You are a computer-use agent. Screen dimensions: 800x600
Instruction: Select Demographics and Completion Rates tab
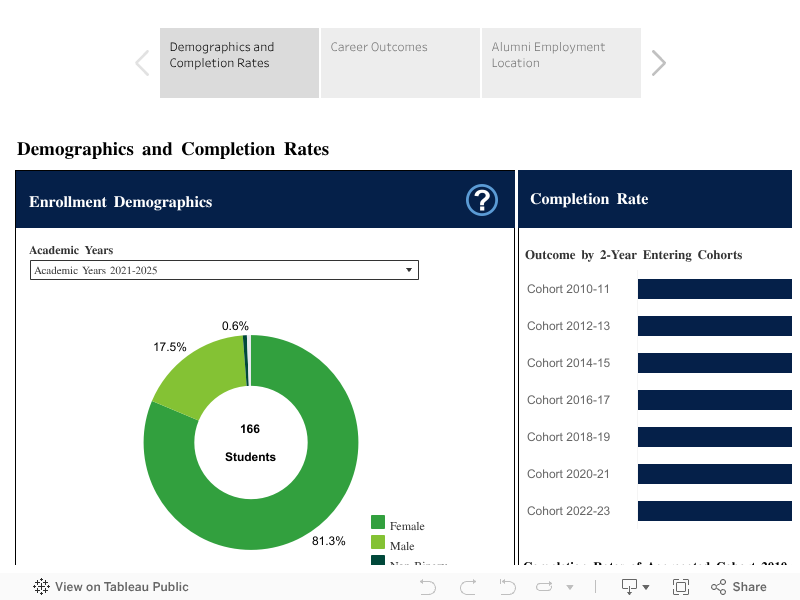click(x=239, y=63)
